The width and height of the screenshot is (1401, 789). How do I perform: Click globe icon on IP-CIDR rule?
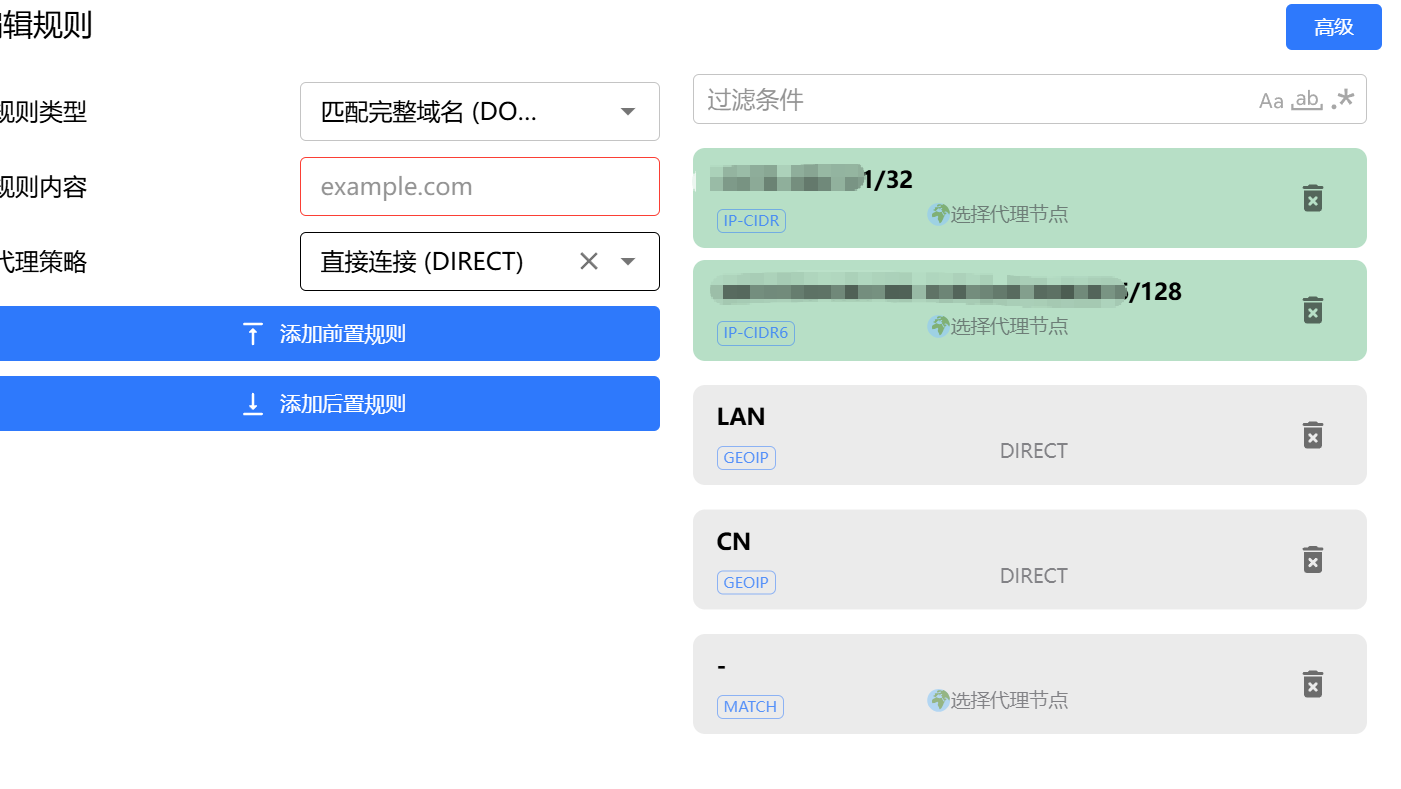[938, 214]
